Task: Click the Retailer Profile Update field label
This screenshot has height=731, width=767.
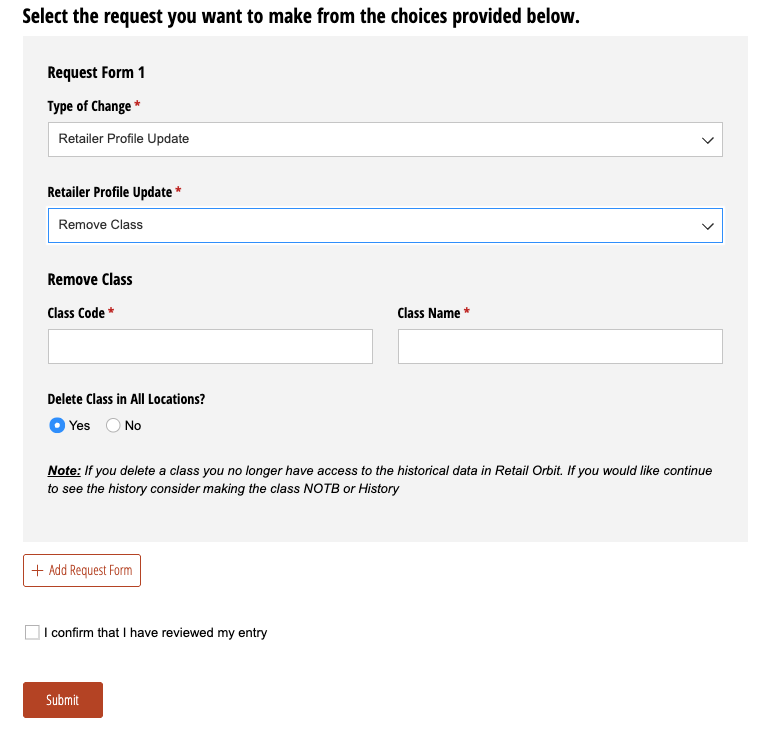Action: (110, 192)
